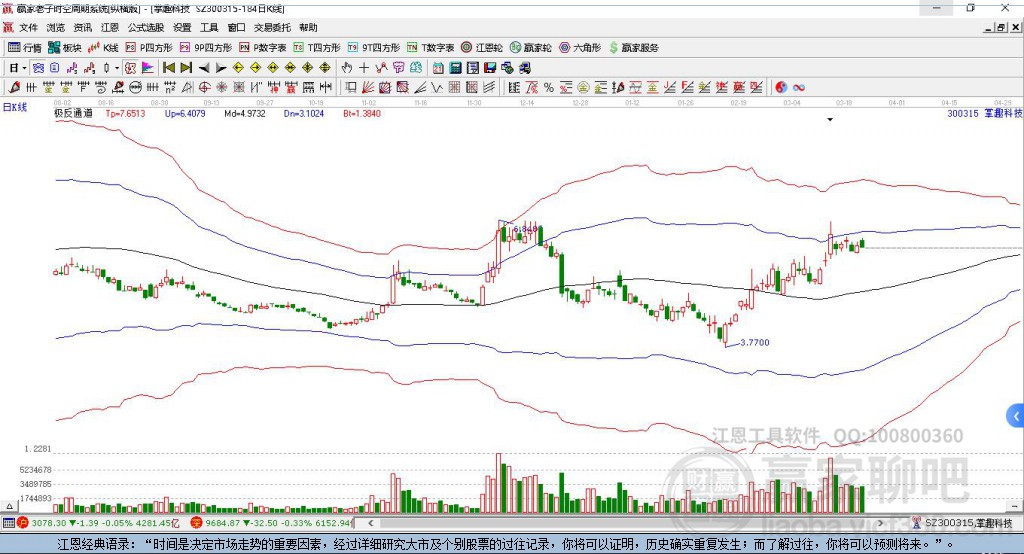Toggle the multicolor flag indicator icon
The image size is (1024, 554).
(148, 68)
